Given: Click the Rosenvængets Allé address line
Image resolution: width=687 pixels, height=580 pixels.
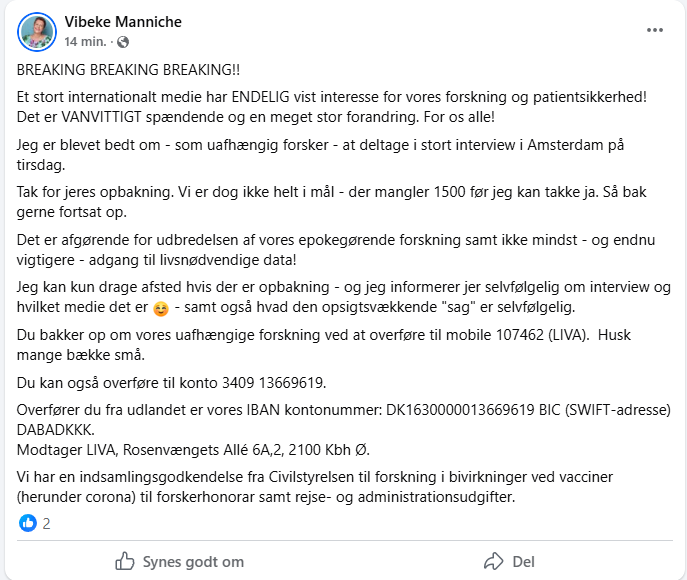Looking at the screenshot, I should 193,450.
